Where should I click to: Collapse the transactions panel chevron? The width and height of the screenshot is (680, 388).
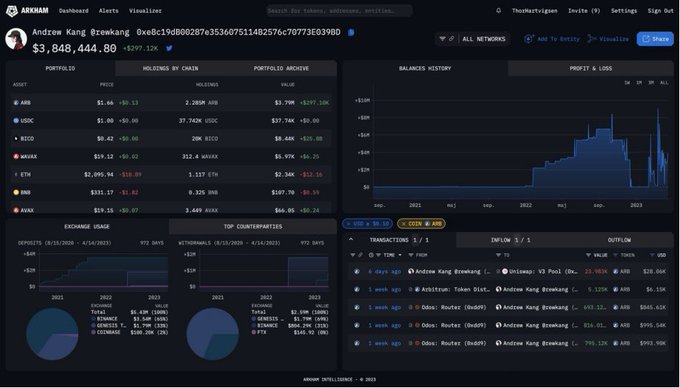click(x=351, y=239)
